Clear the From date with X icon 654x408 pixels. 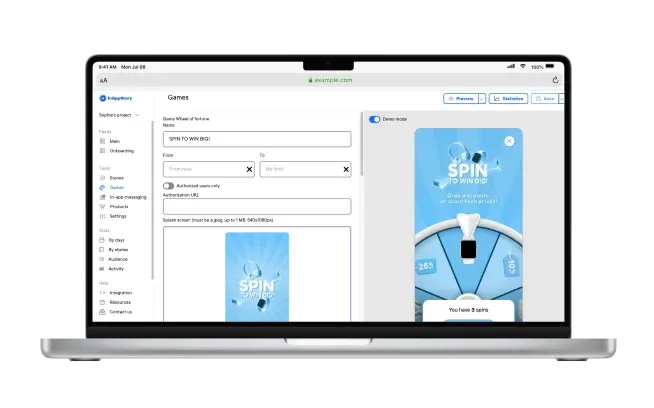point(249,170)
